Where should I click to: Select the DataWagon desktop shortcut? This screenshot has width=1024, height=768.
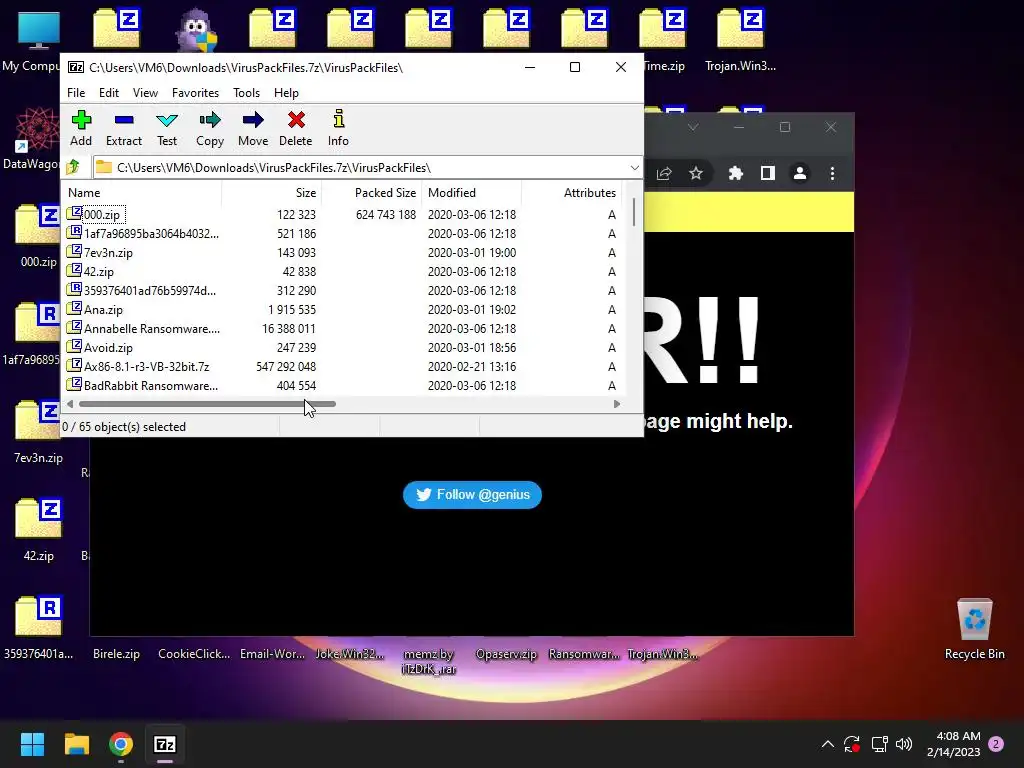click(x=31, y=138)
